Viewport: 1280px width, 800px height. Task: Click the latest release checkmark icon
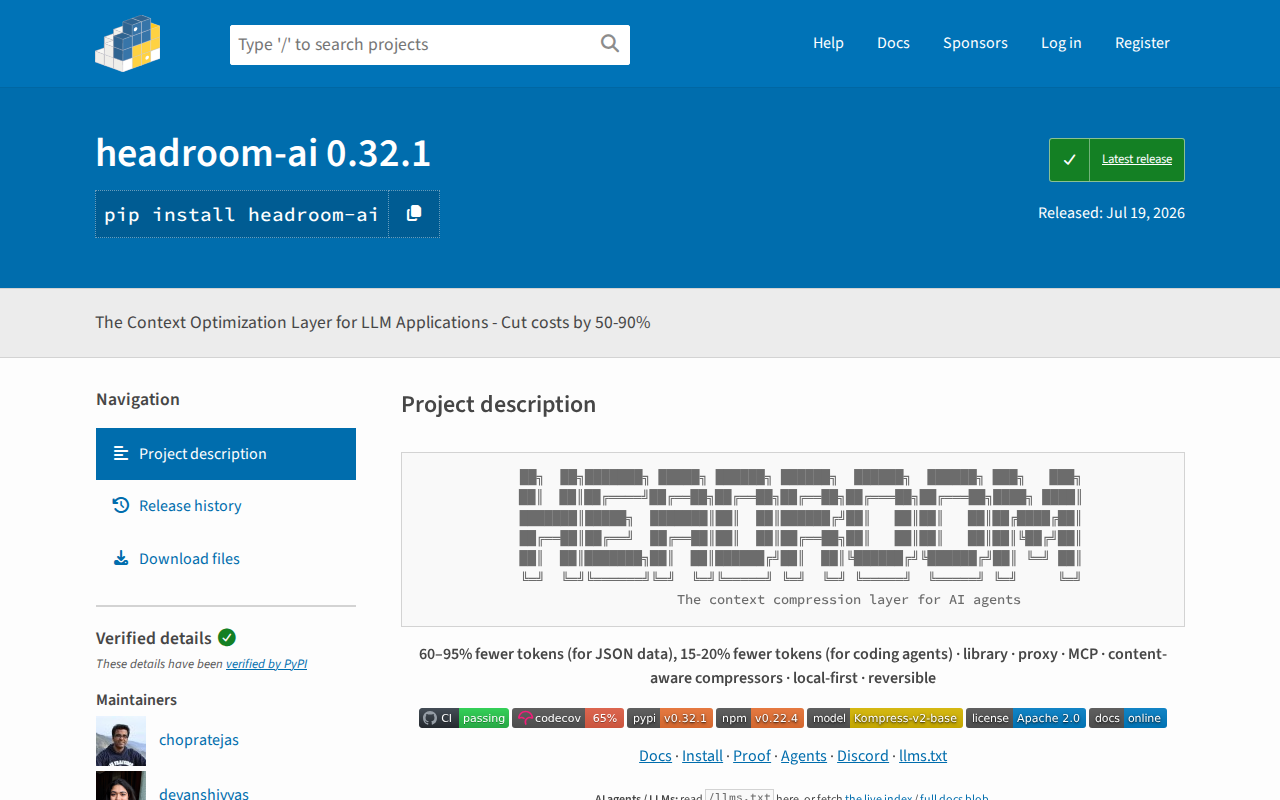pos(1069,160)
